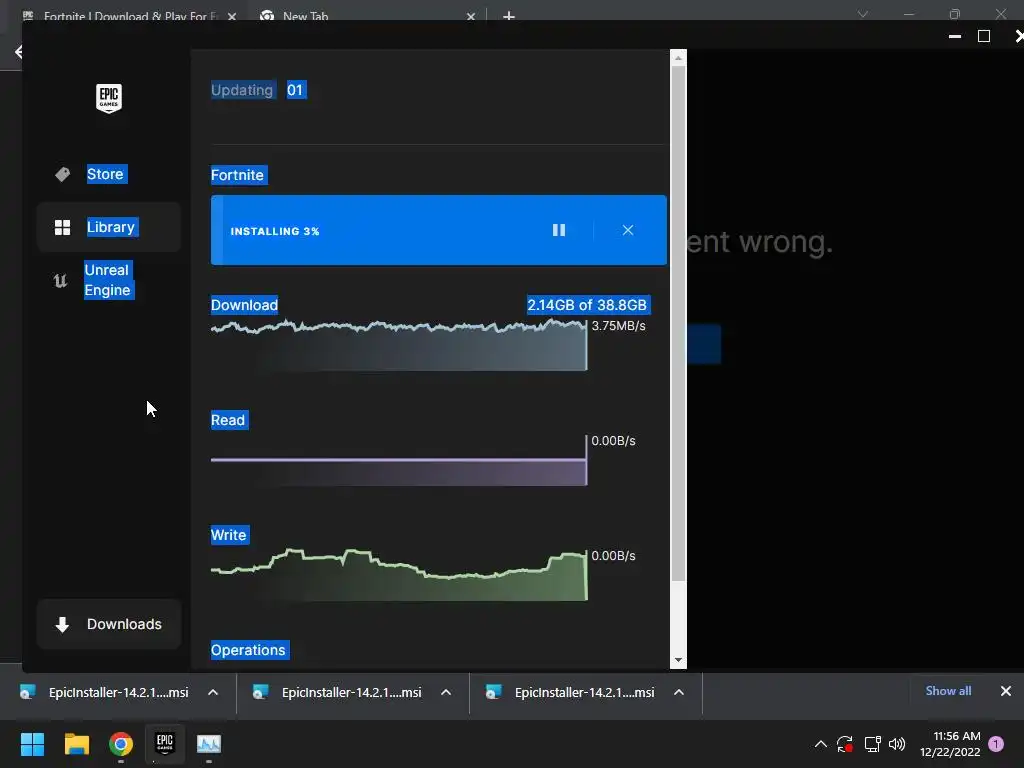Open the Store page in the sidebar
Image resolution: width=1024 pixels, height=768 pixels.
coord(108,174)
